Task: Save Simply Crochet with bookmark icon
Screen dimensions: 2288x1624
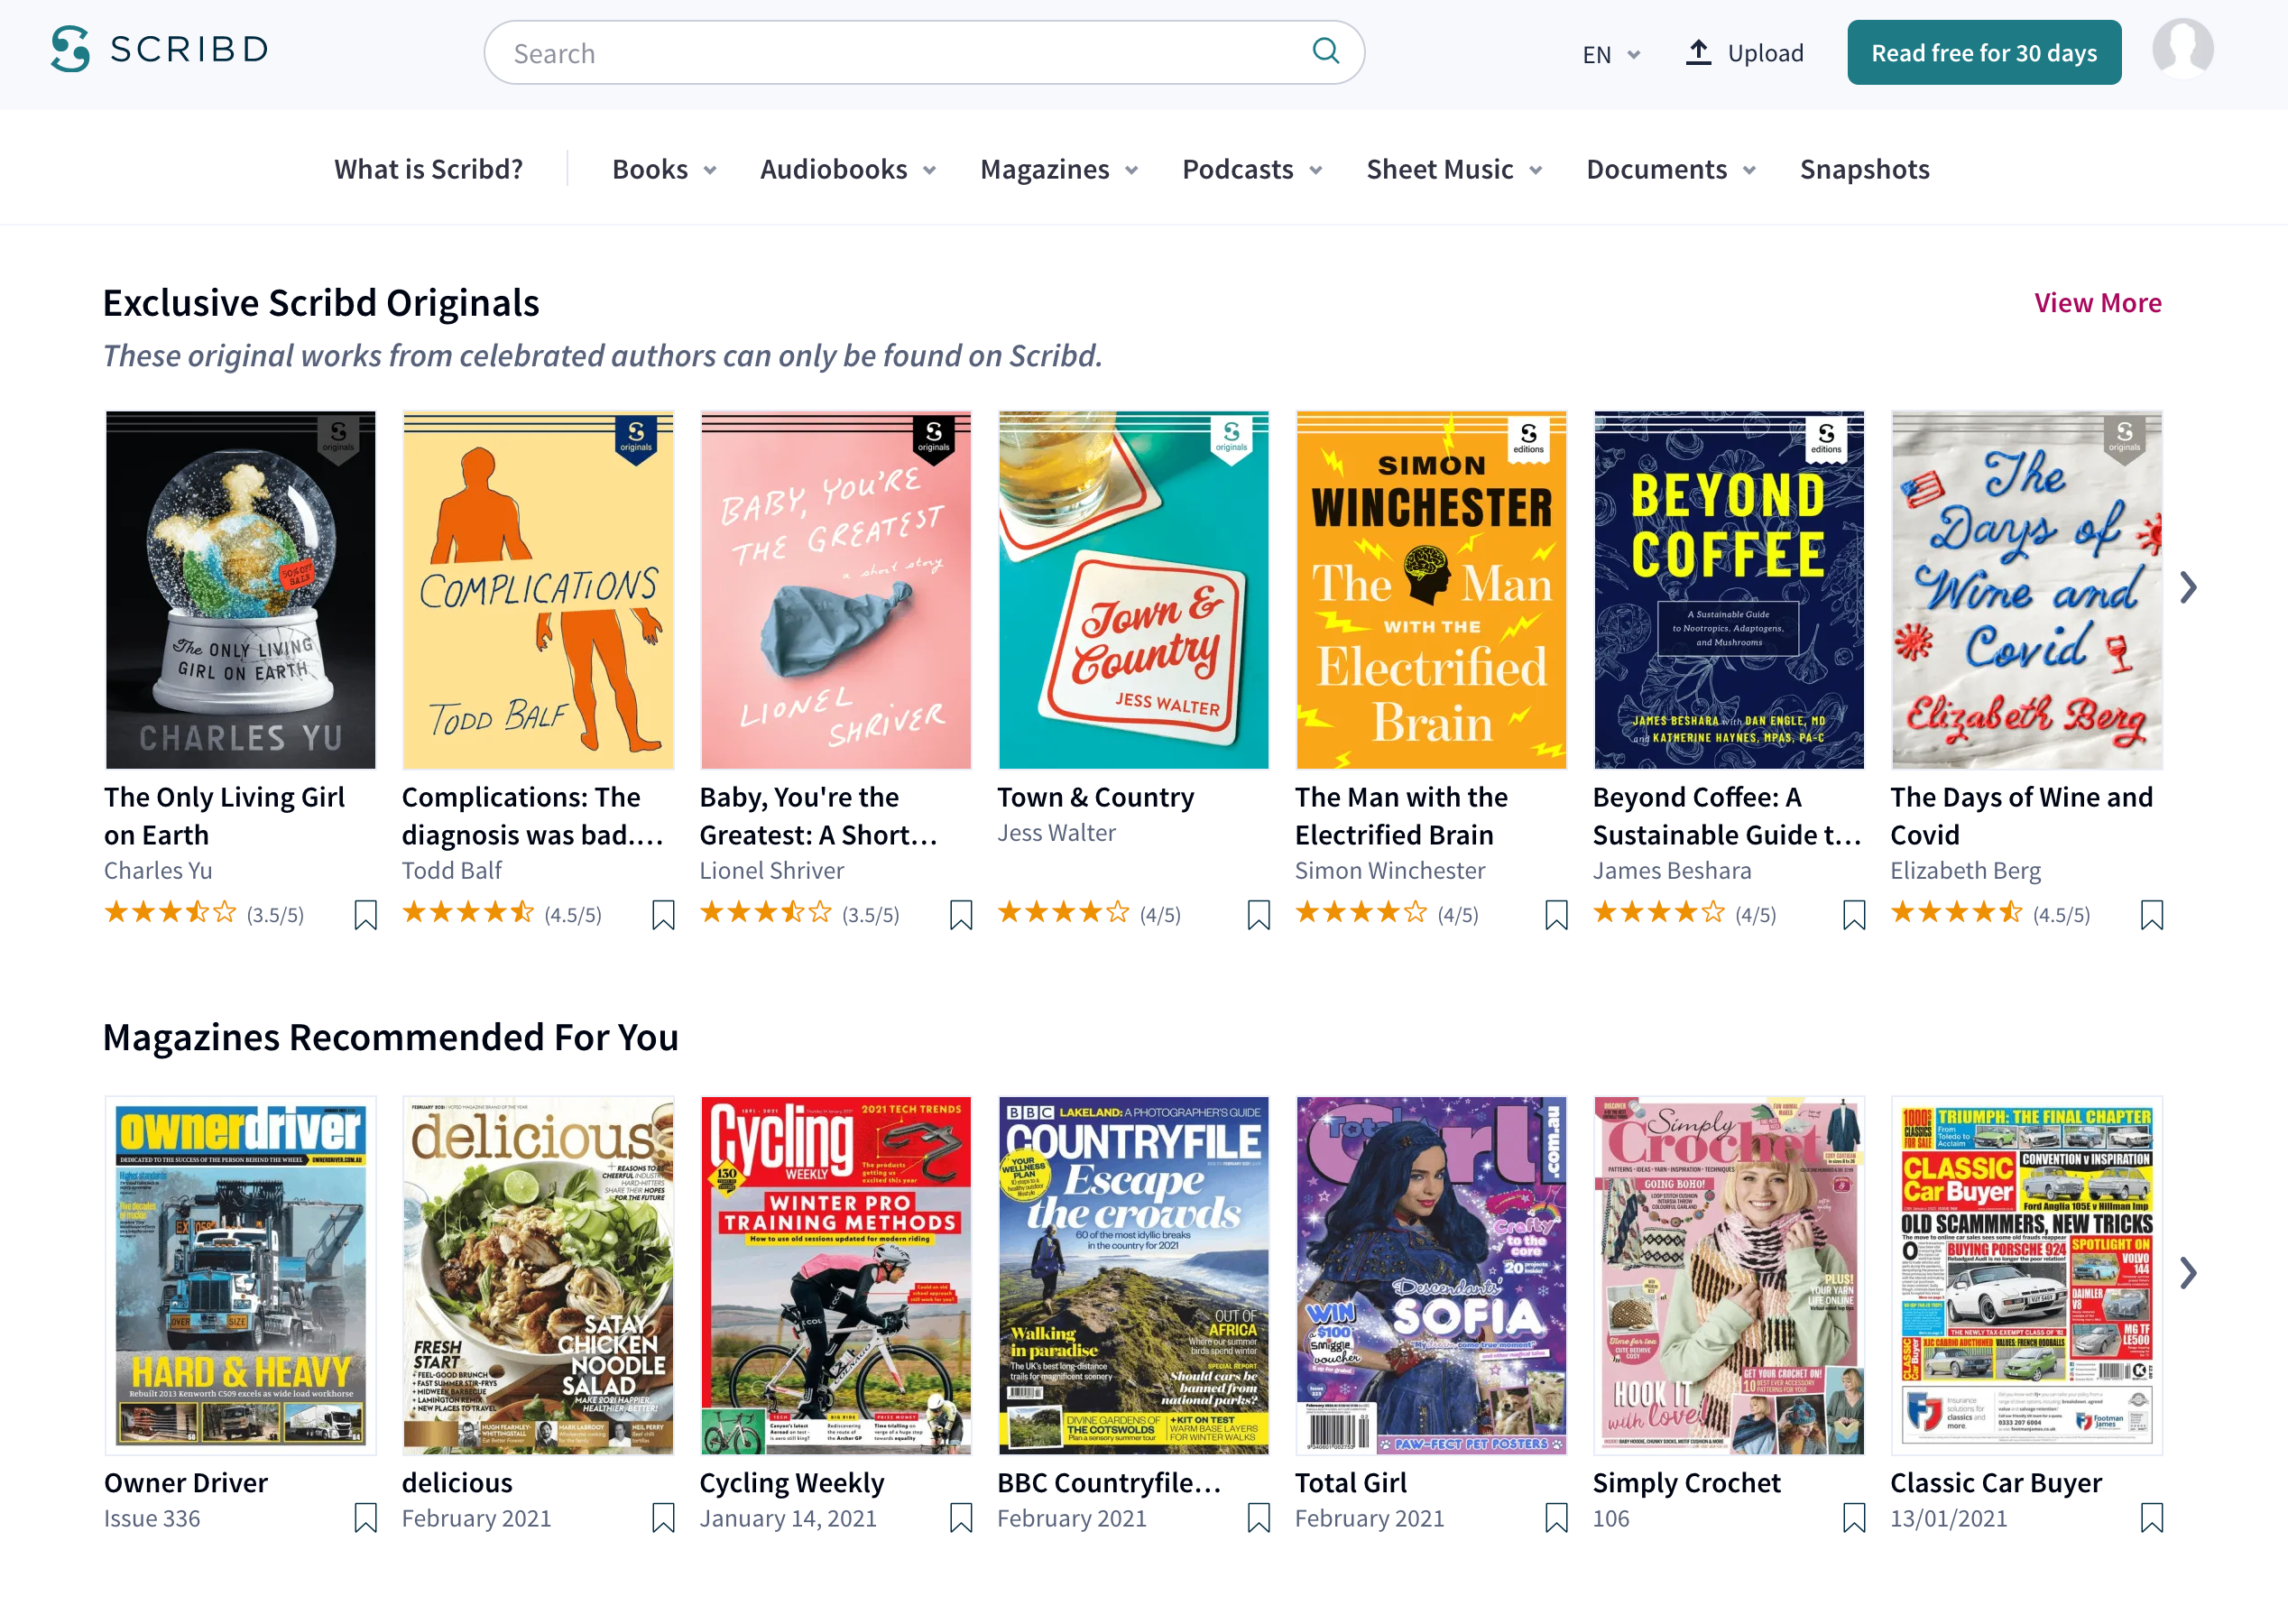Action: pyautogui.click(x=1854, y=1518)
